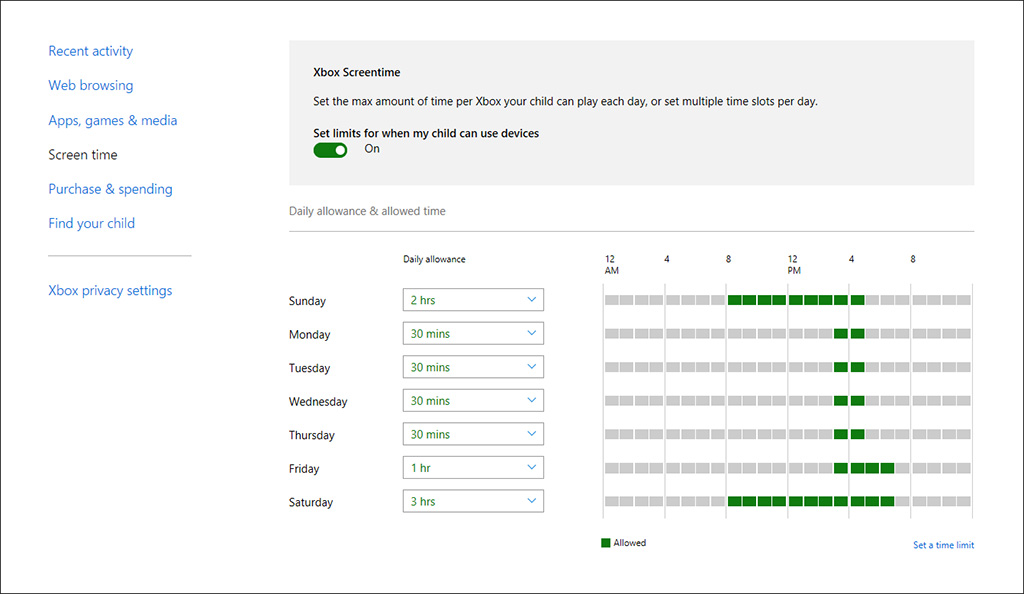Open Xbox privacy settings
Image resolution: width=1024 pixels, height=594 pixels.
coord(110,291)
